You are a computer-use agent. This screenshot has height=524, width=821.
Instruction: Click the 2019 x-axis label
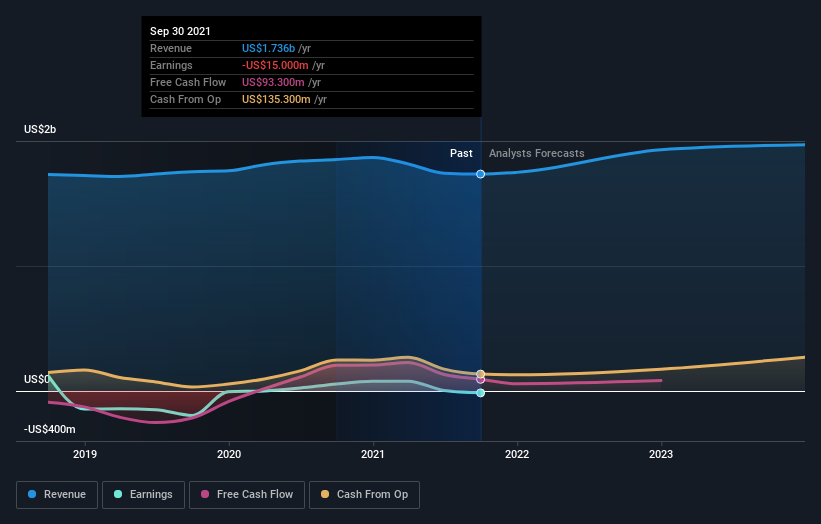click(x=85, y=454)
